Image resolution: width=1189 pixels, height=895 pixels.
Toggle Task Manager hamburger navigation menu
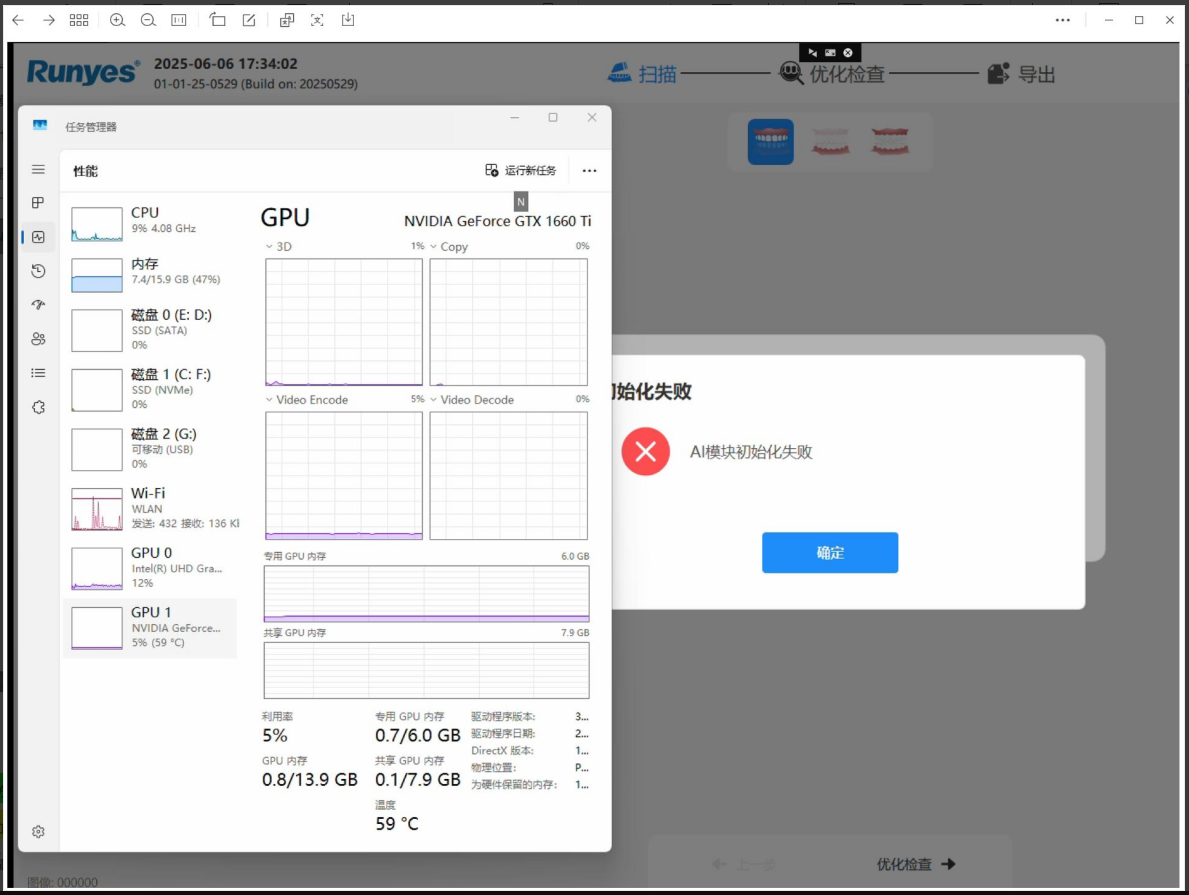coord(38,169)
